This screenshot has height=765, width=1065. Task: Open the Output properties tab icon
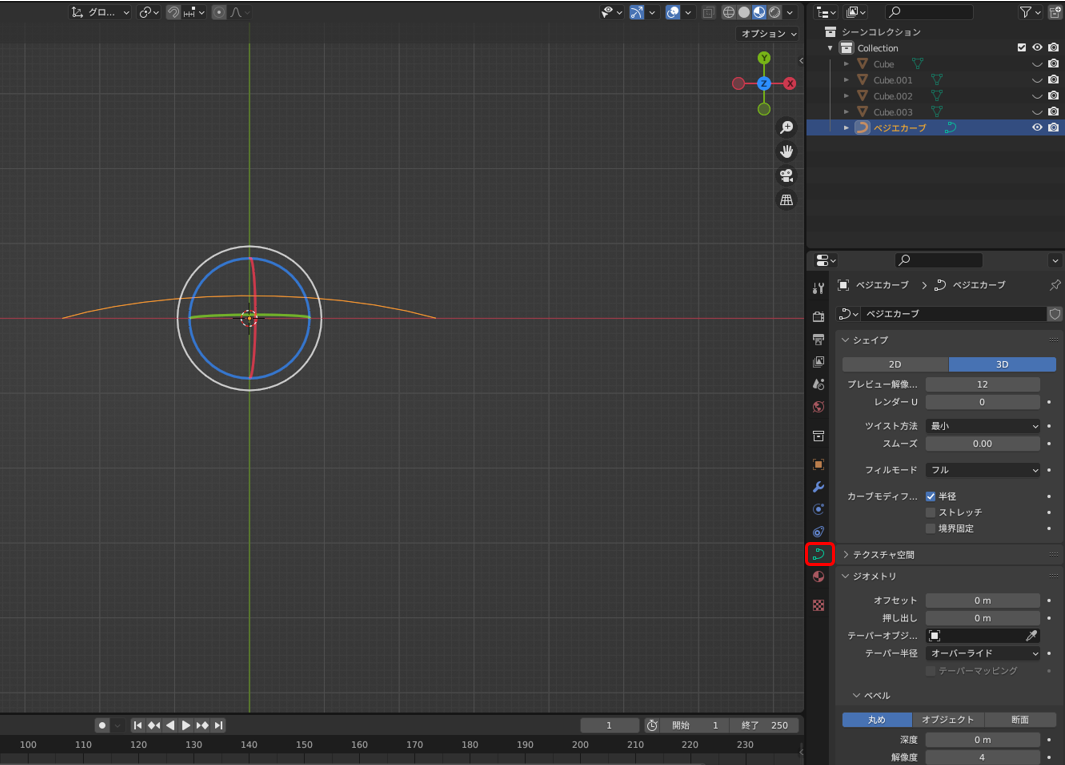pyautogui.click(x=818, y=339)
